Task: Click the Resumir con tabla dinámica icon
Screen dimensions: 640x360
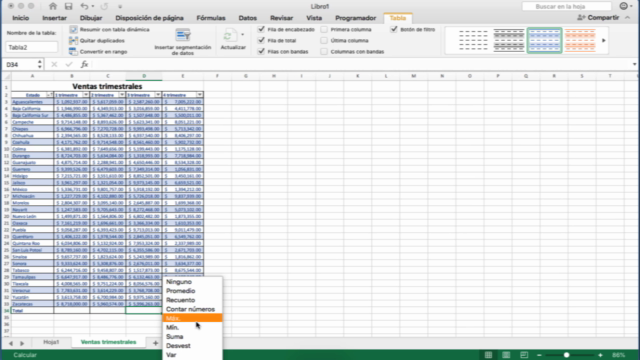Action: (73, 29)
